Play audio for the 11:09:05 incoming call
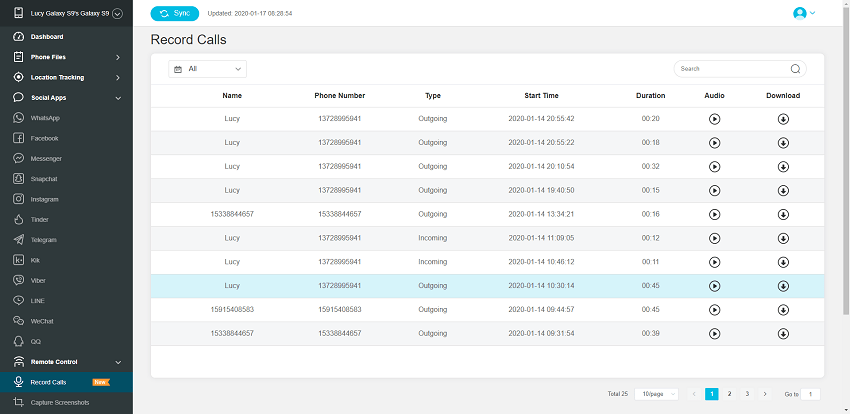Screen dimensions: 850x414 tap(714, 238)
